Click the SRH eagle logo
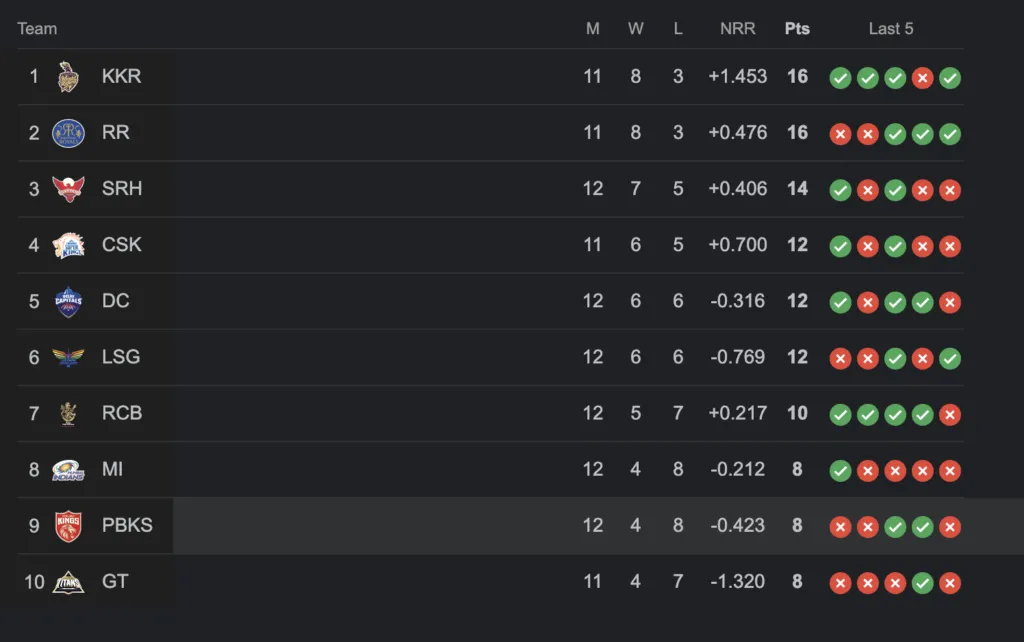The height and width of the screenshot is (642, 1024). click(x=68, y=189)
